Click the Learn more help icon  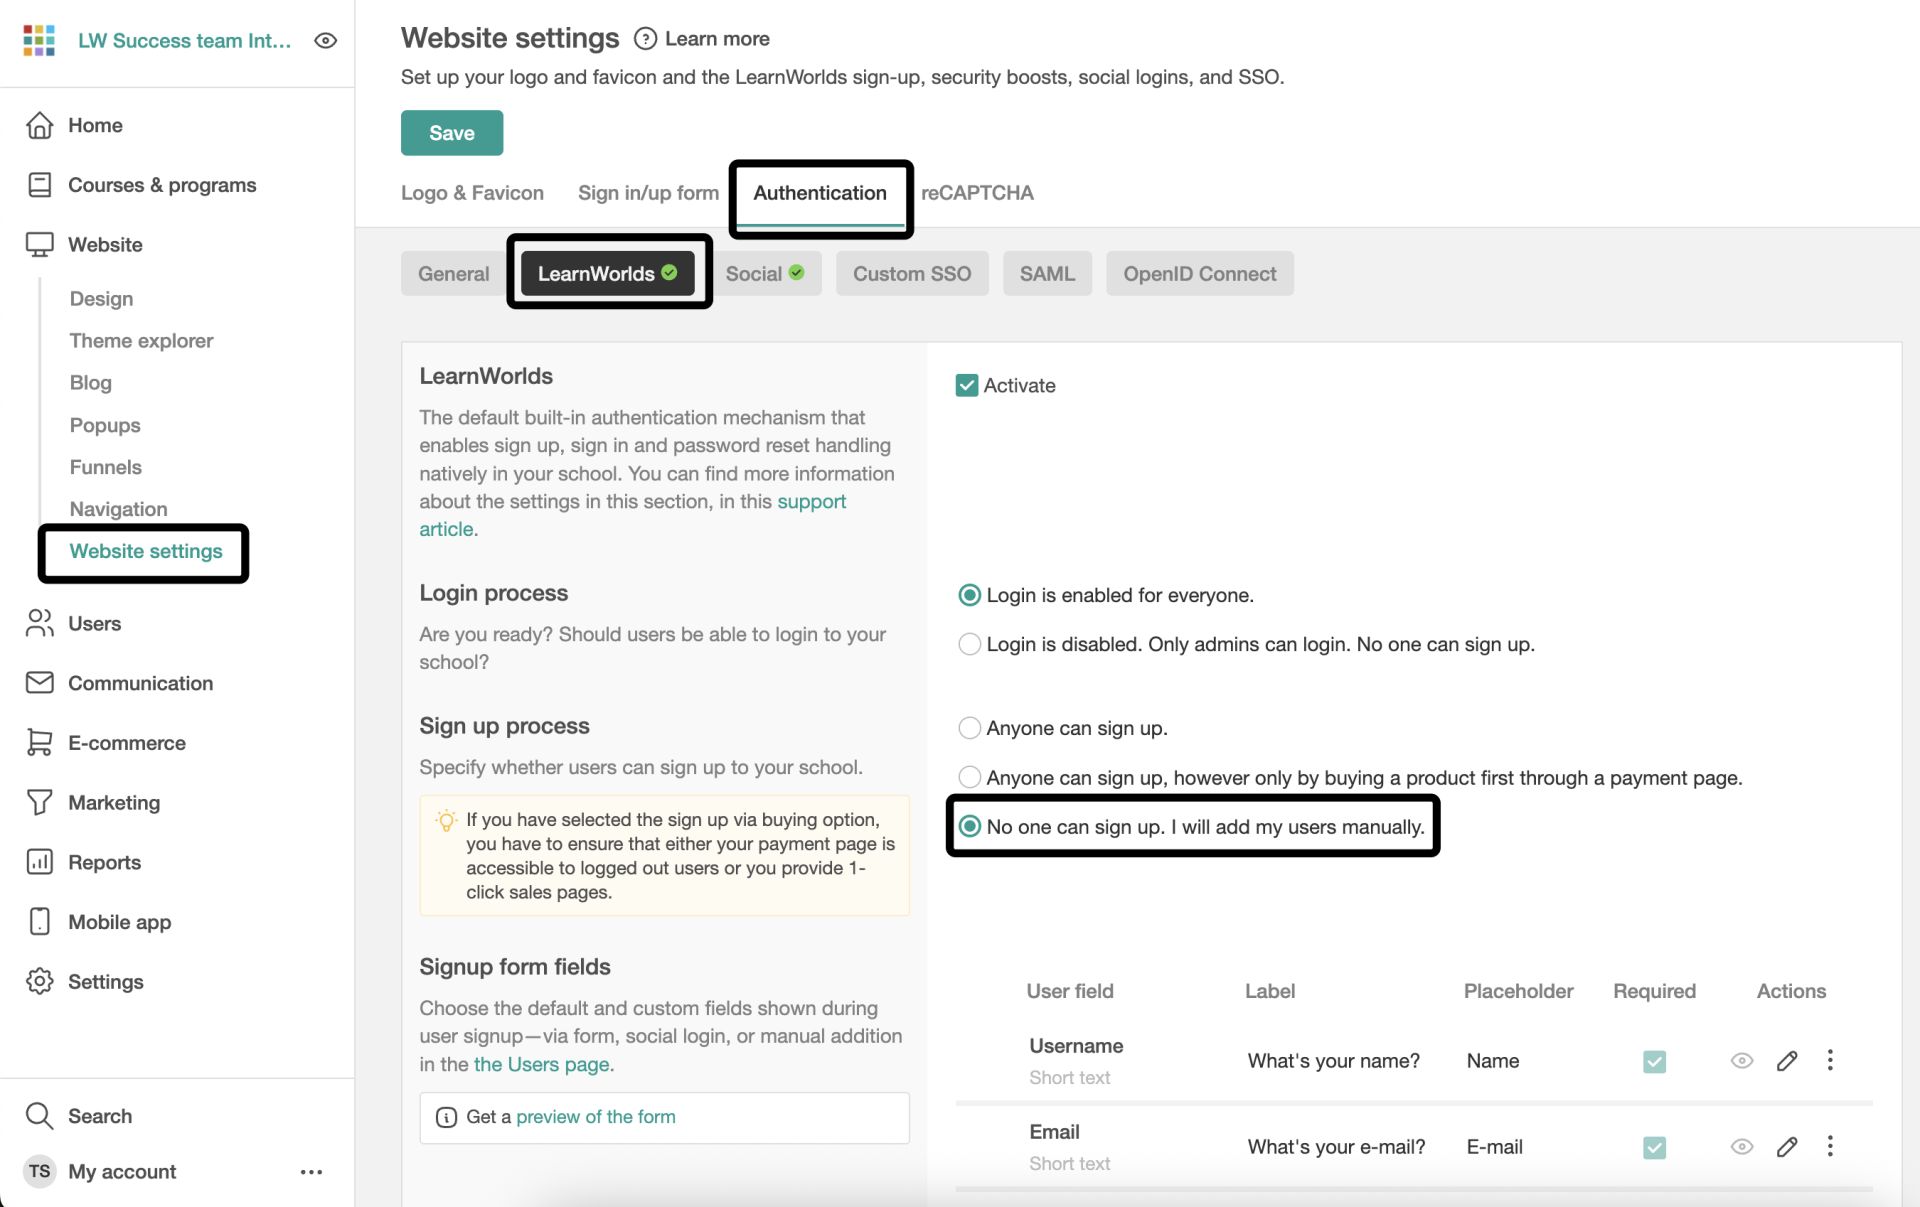pyautogui.click(x=646, y=39)
